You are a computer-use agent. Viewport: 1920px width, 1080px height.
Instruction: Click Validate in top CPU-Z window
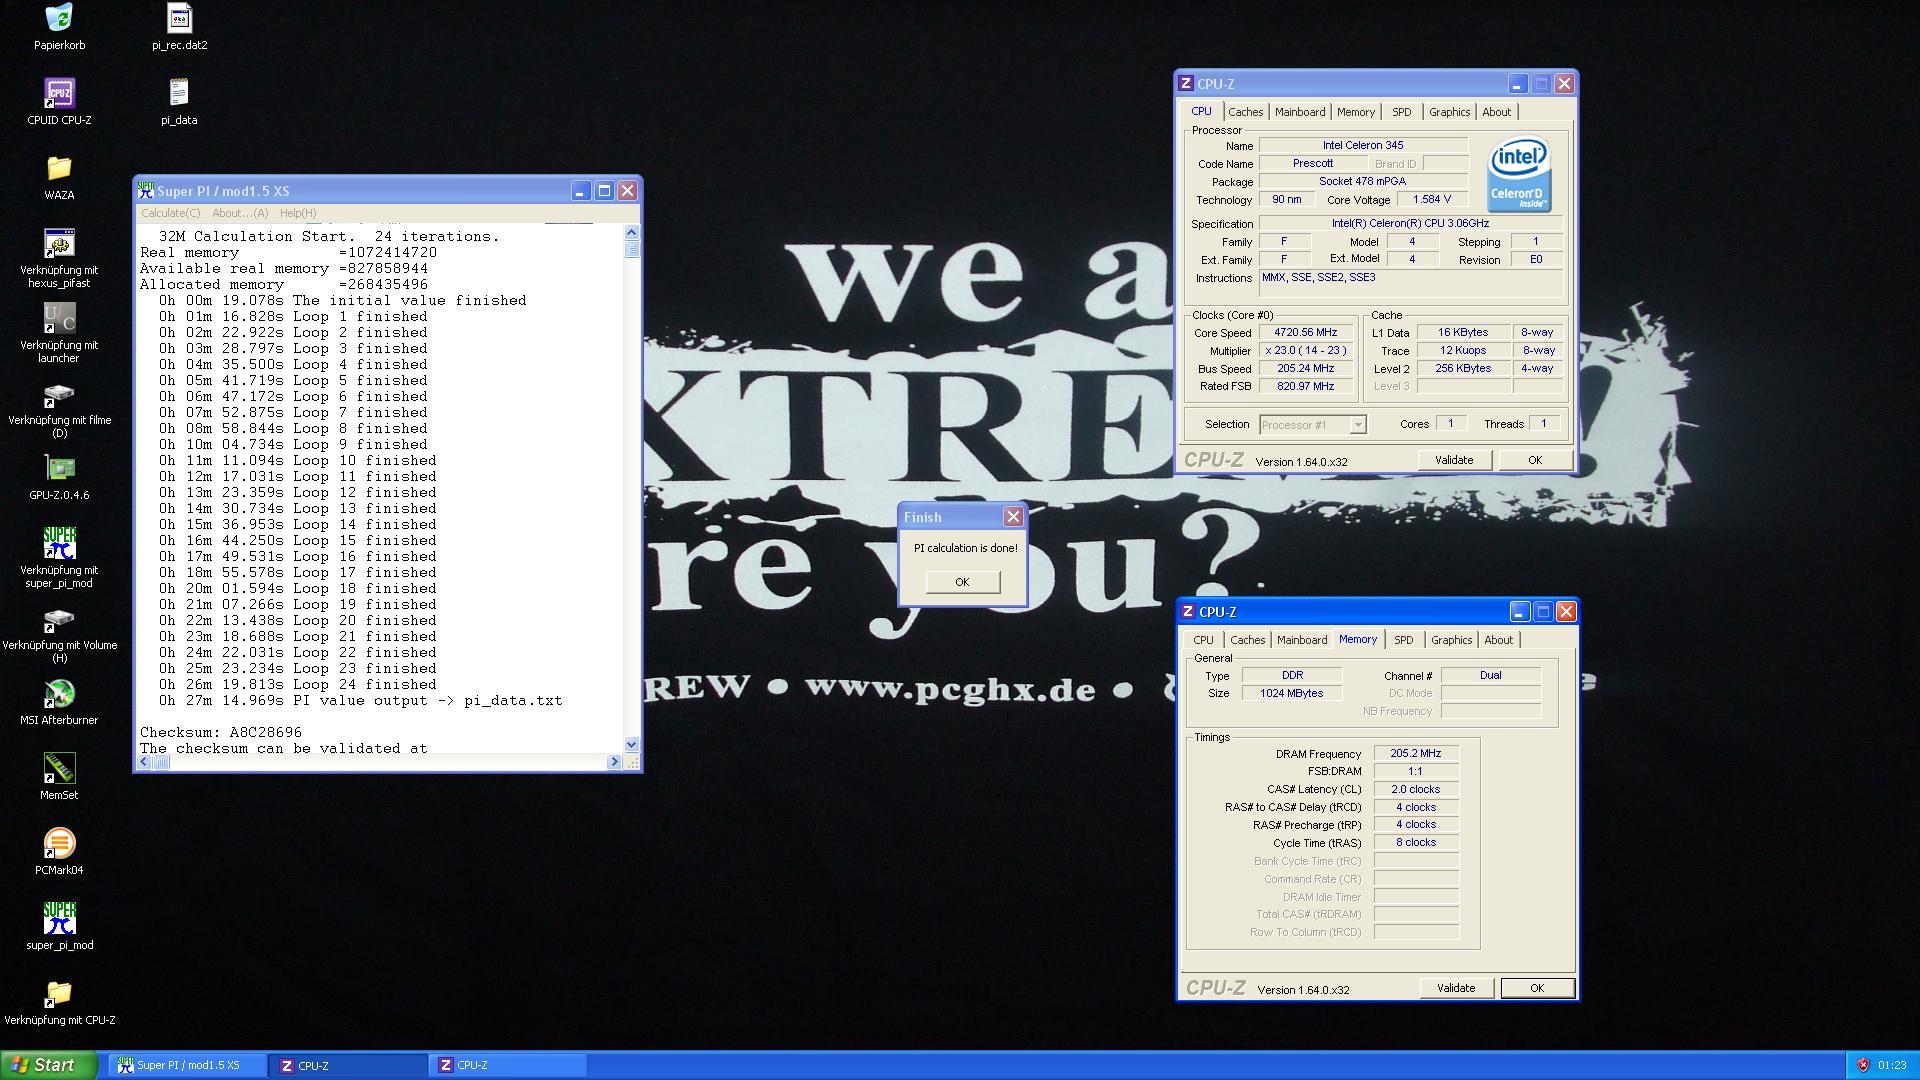tap(1454, 460)
